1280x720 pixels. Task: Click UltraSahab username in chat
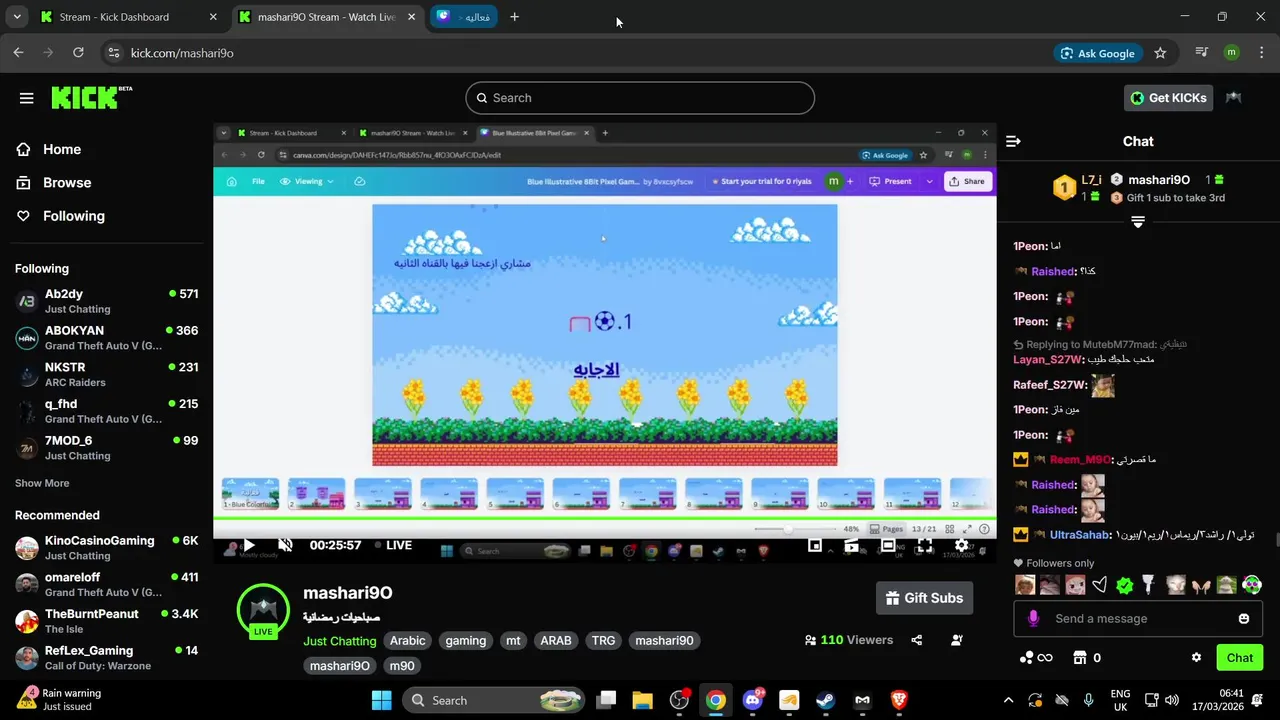(1079, 536)
